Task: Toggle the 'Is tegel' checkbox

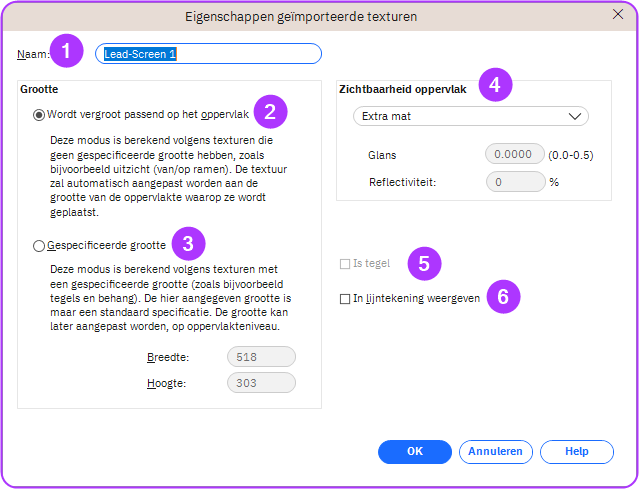Action: pyautogui.click(x=345, y=264)
